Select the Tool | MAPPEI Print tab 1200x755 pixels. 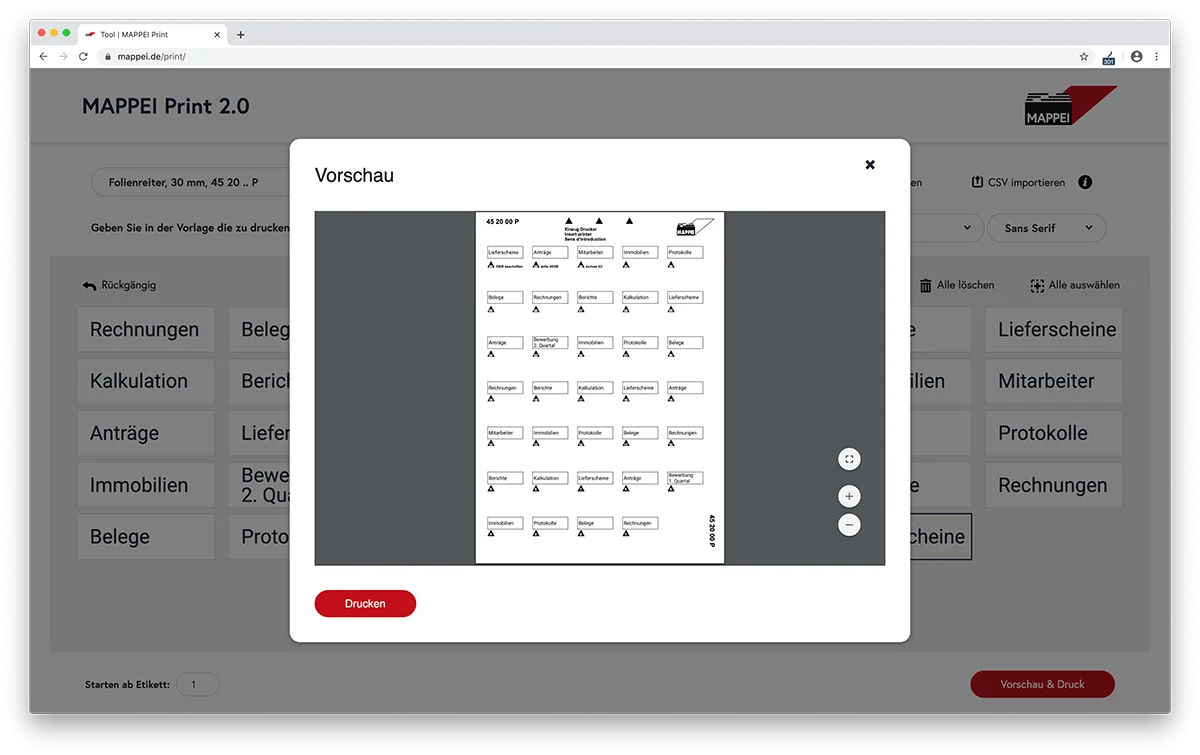coord(152,35)
